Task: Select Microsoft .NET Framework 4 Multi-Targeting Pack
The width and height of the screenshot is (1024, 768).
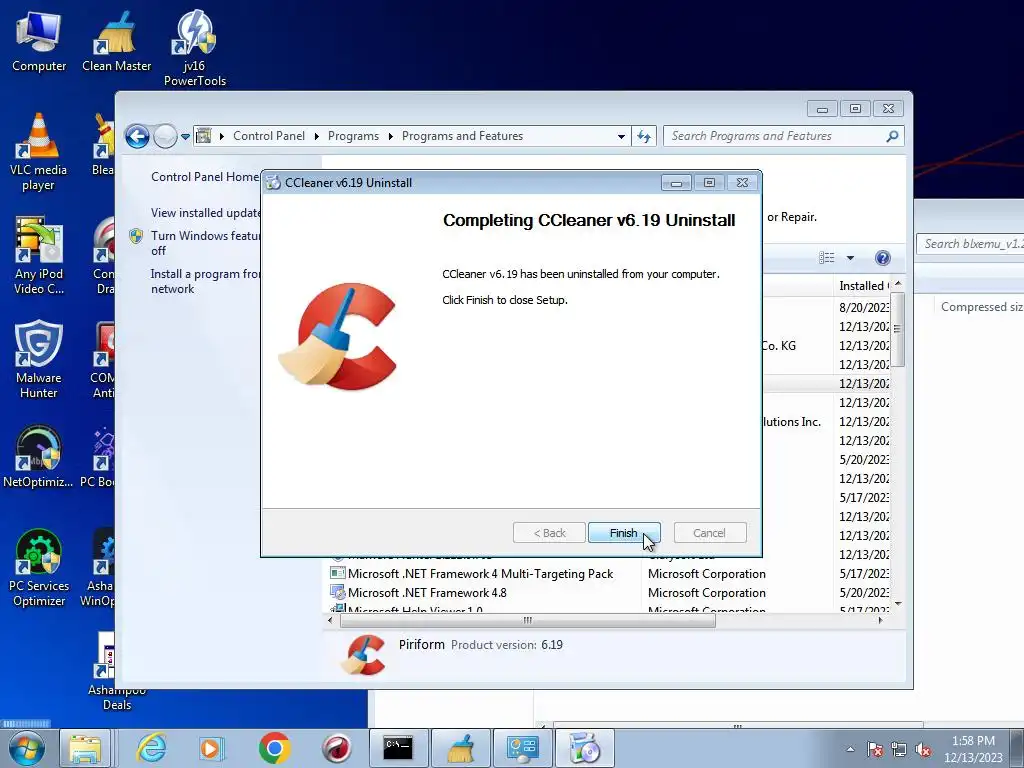Action: [480, 574]
